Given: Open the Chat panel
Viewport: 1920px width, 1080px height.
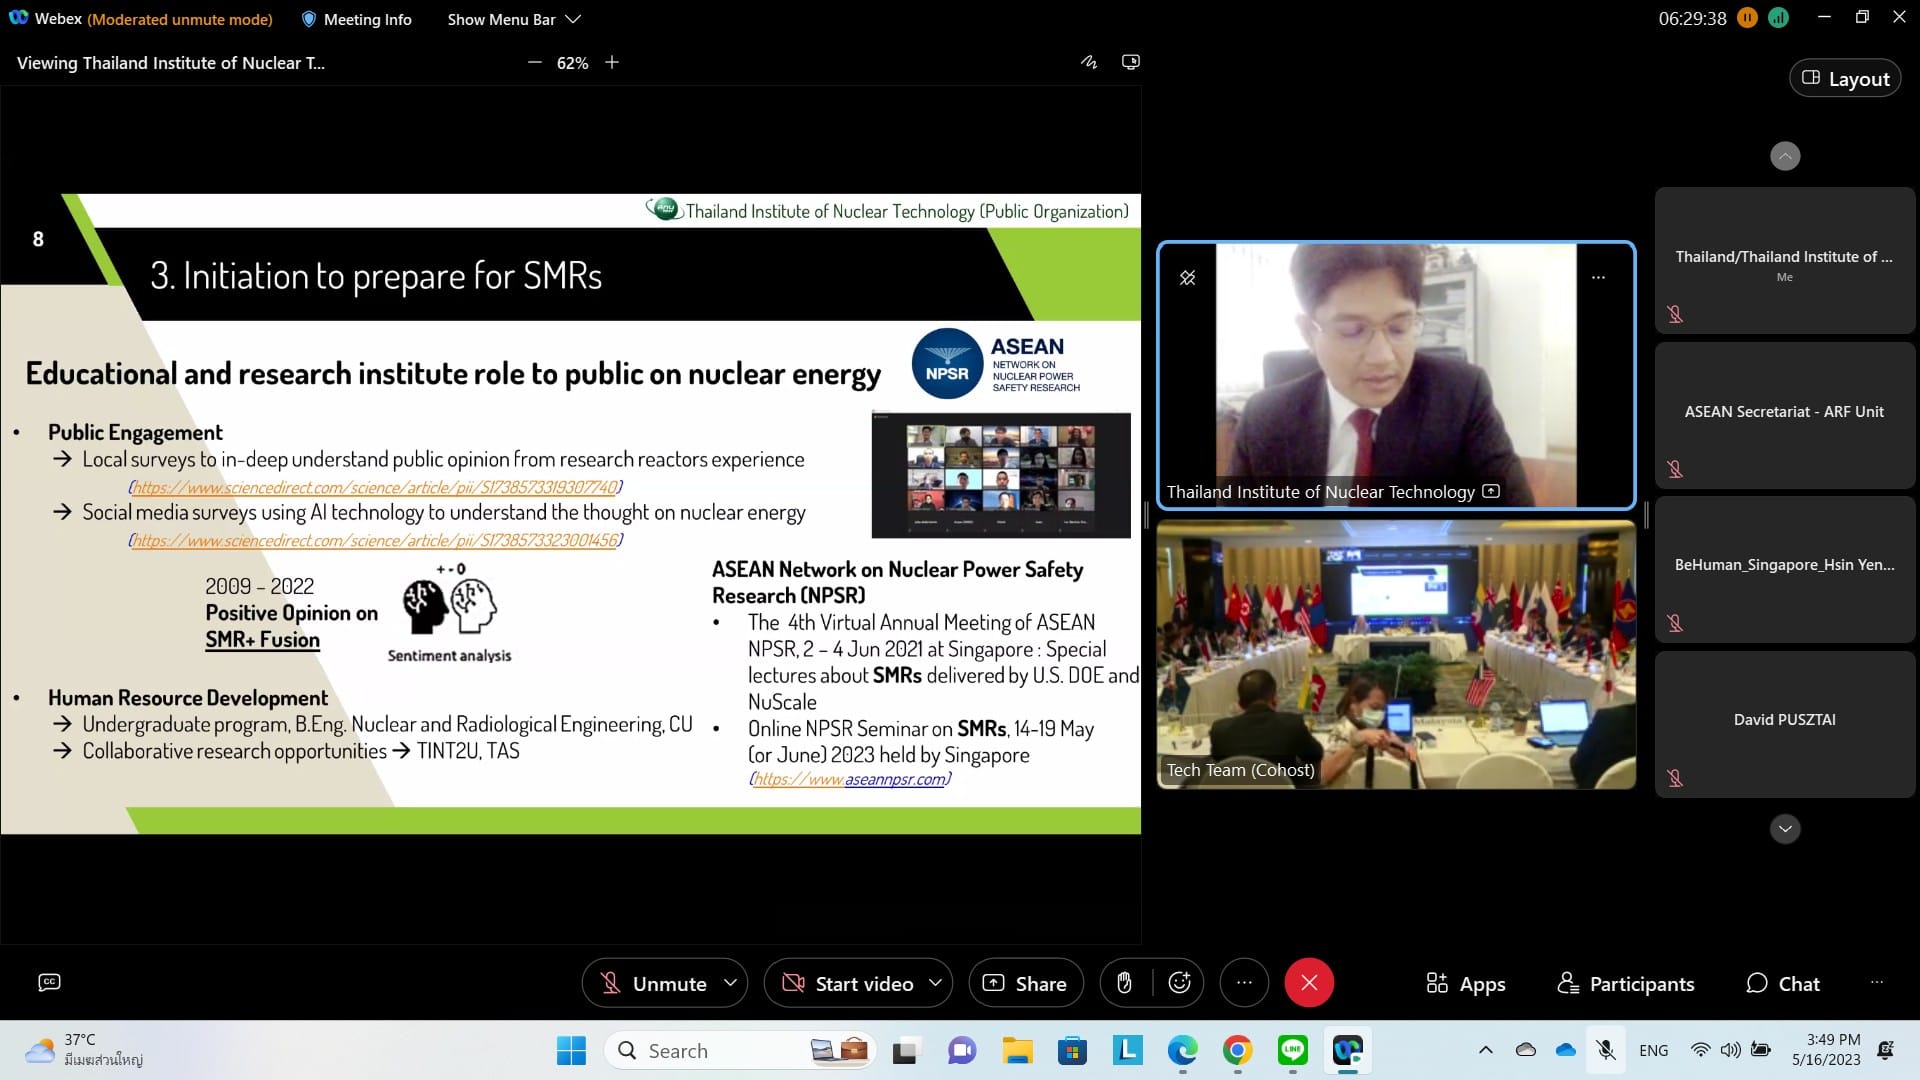Looking at the screenshot, I should point(1783,983).
